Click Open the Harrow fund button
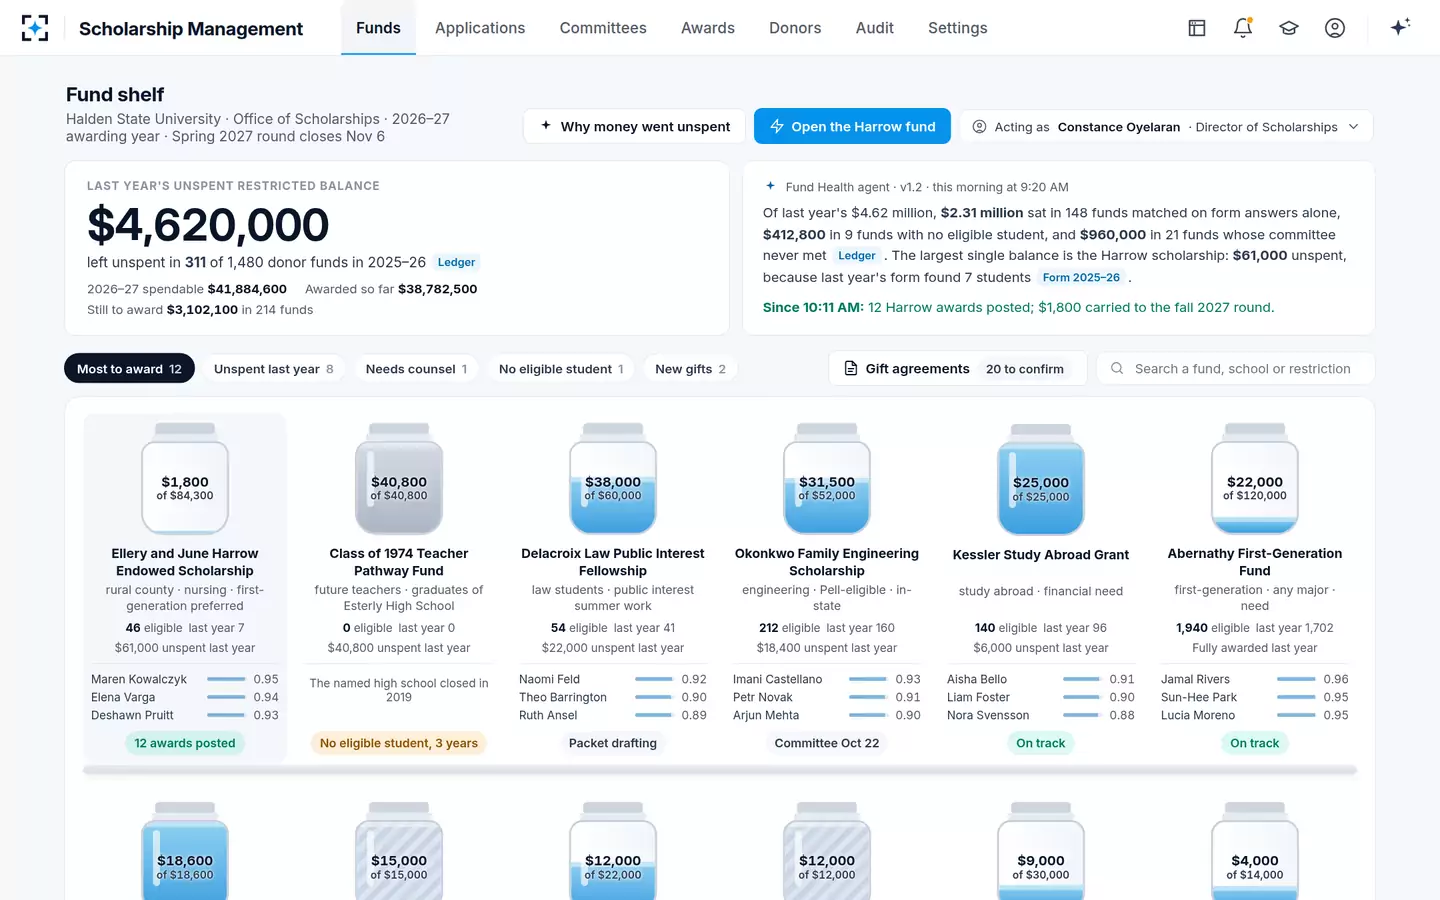This screenshot has height=900, width=1440. click(x=853, y=127)
